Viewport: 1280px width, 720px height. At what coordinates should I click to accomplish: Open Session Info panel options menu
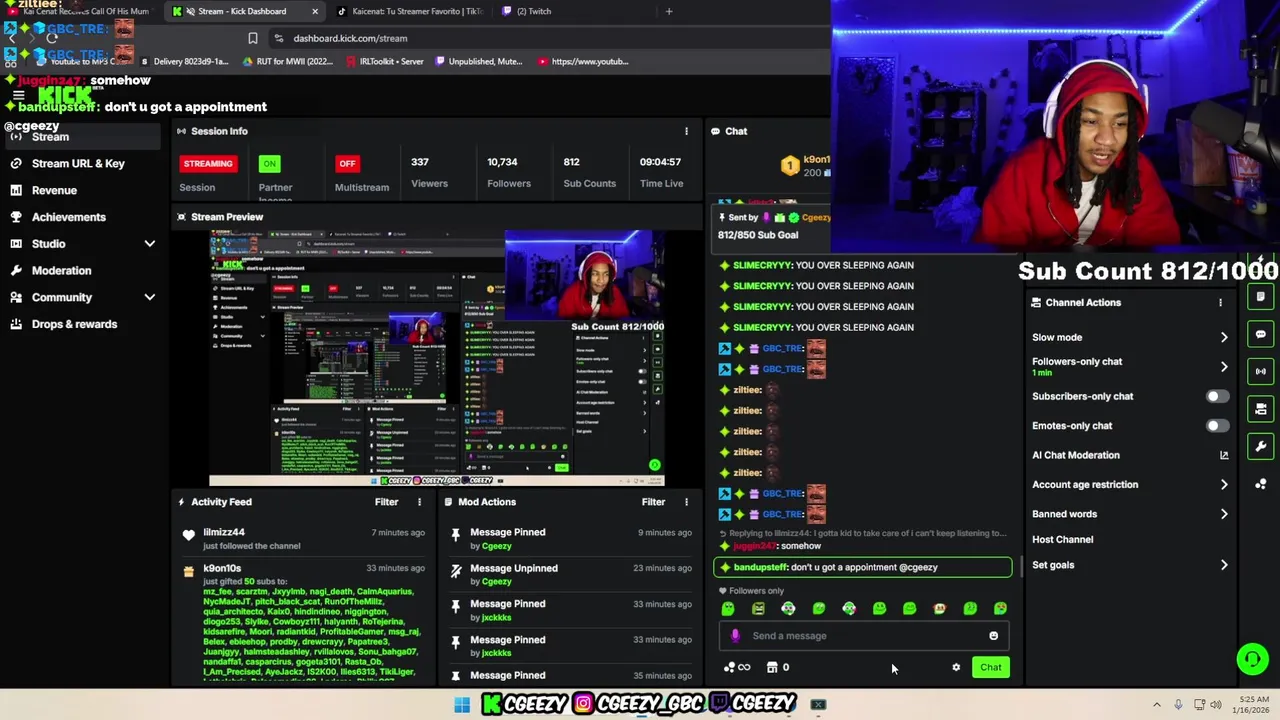[686, 131]
